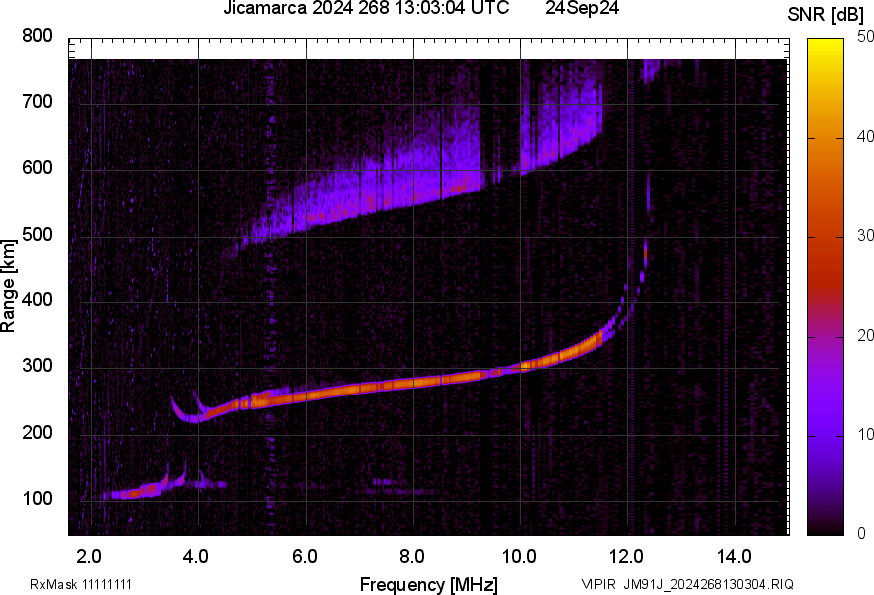Click the range tick label '700'
This screenshot has height=595, width=874.
37,101
